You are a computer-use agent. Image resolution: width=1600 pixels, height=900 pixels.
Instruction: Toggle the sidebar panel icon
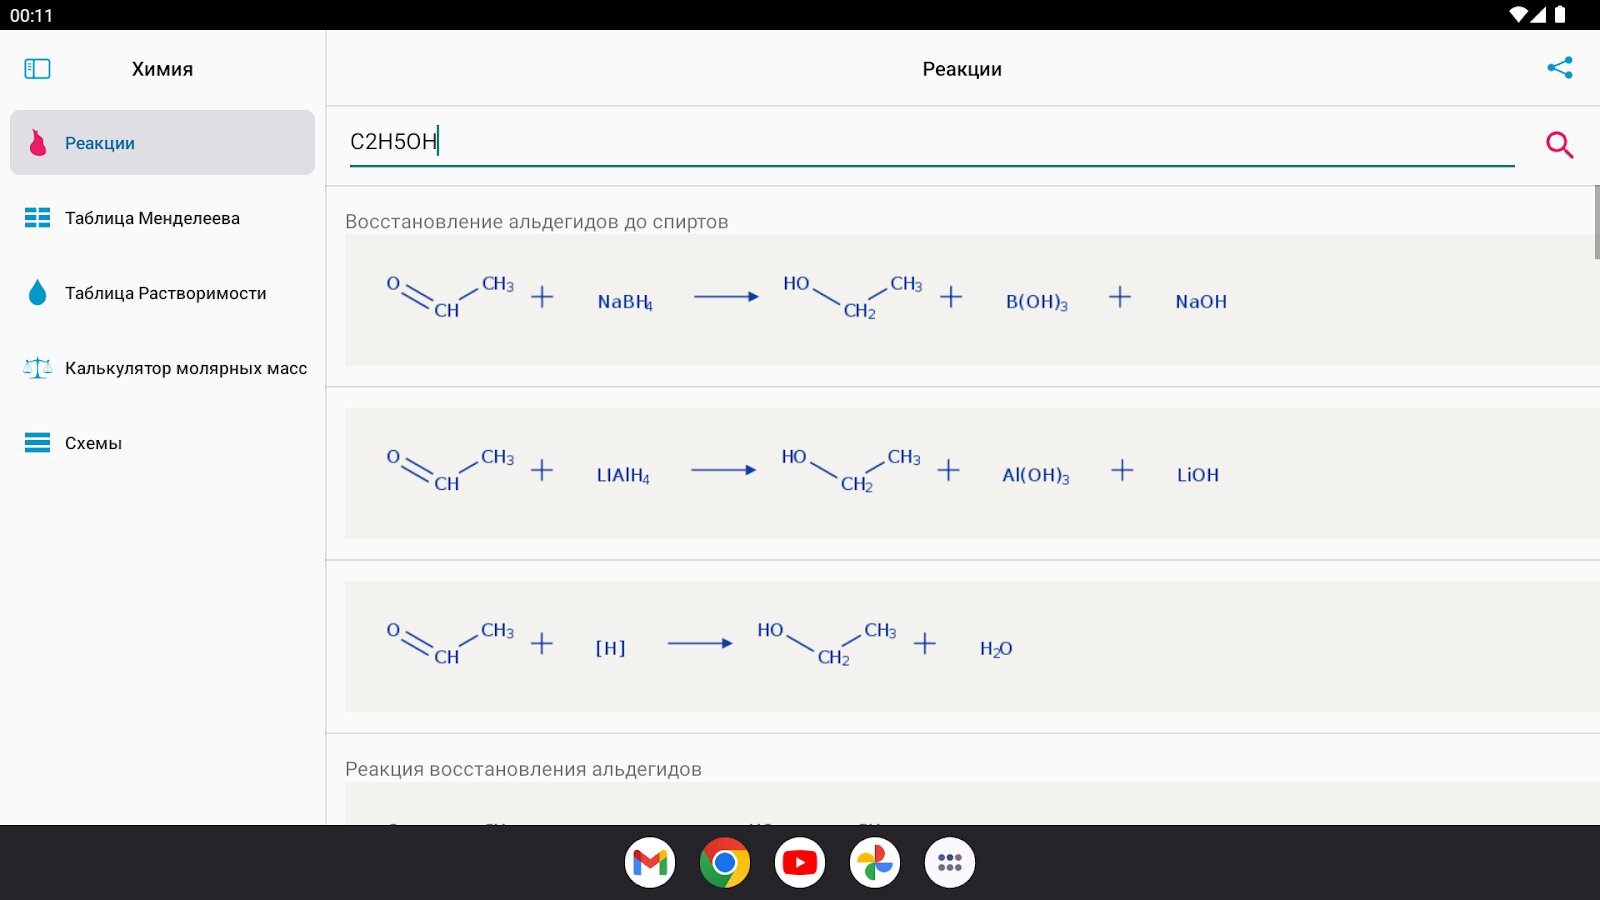(x=37, y=69)
